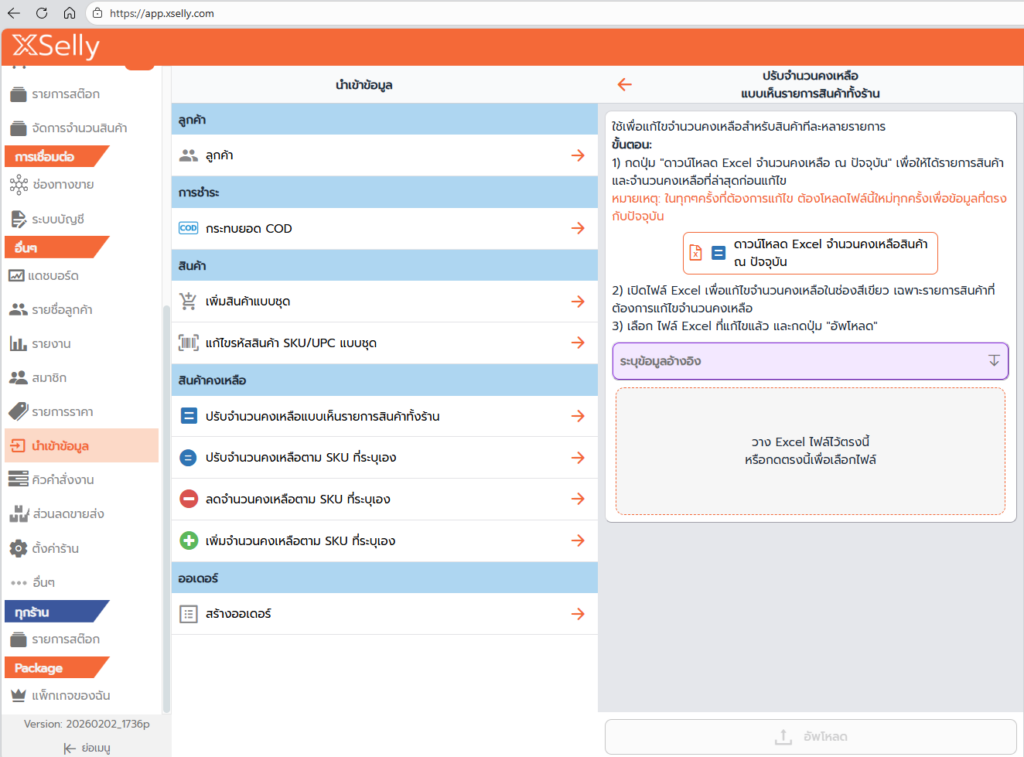Click the customers people icon in import list
This screenshot has height=757, width=1024.
(x=189, y=156)
